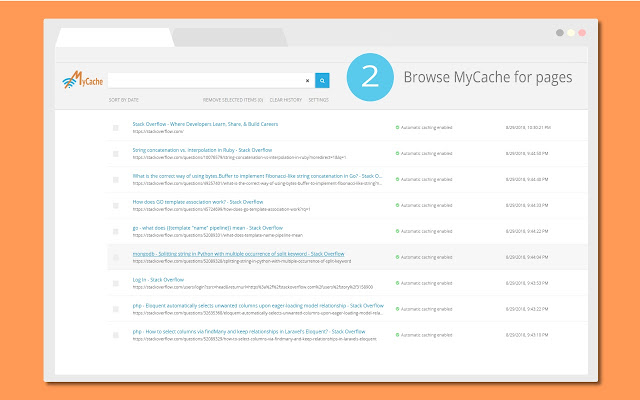The height and width of the screenshot is (400, 640).
Task: Click the Clear History button
Action: [x=286, y=100]
